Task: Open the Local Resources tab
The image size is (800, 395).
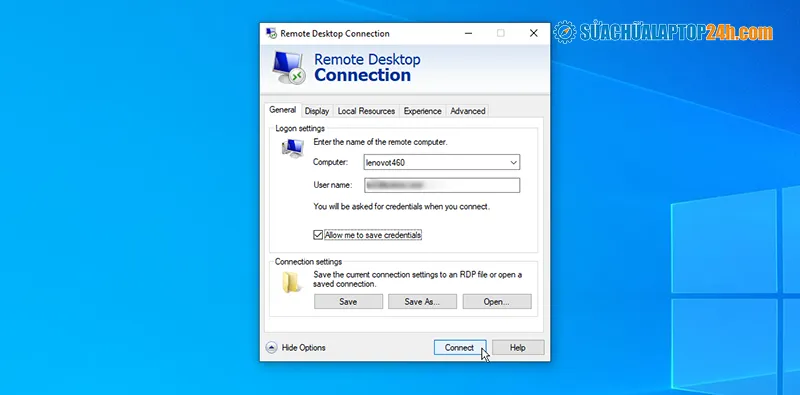Action: (366, 111)
